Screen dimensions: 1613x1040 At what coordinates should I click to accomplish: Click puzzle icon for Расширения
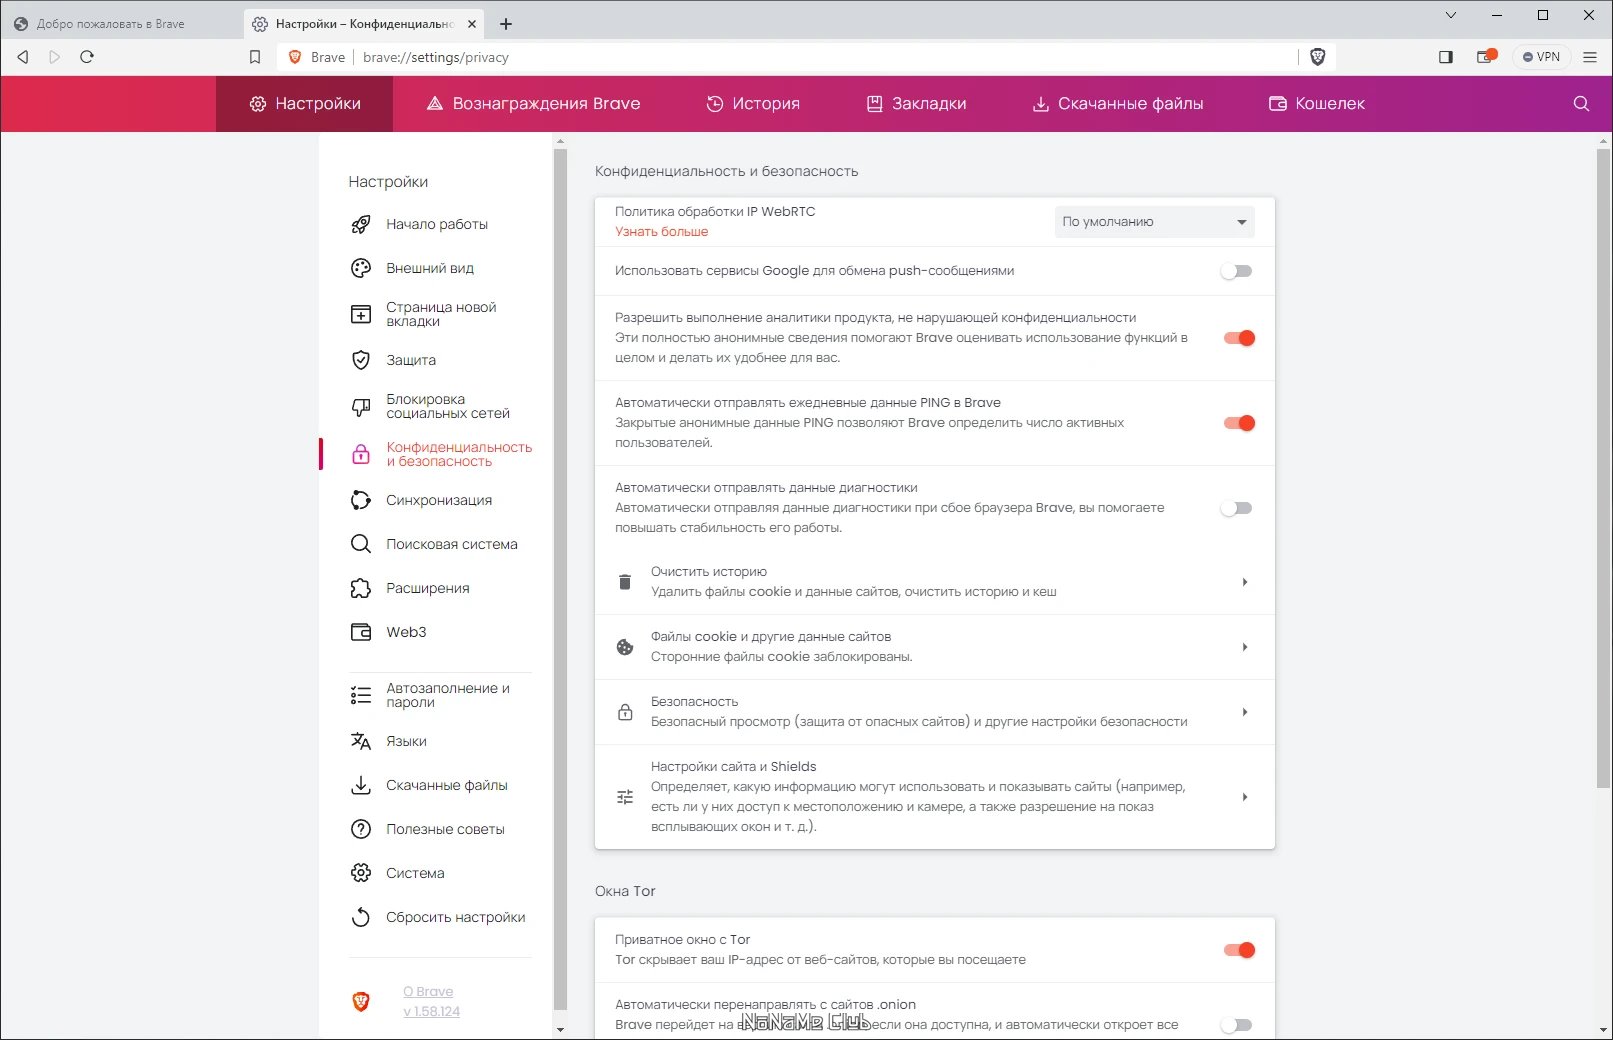pyautogui.click(x=361, y=588)
